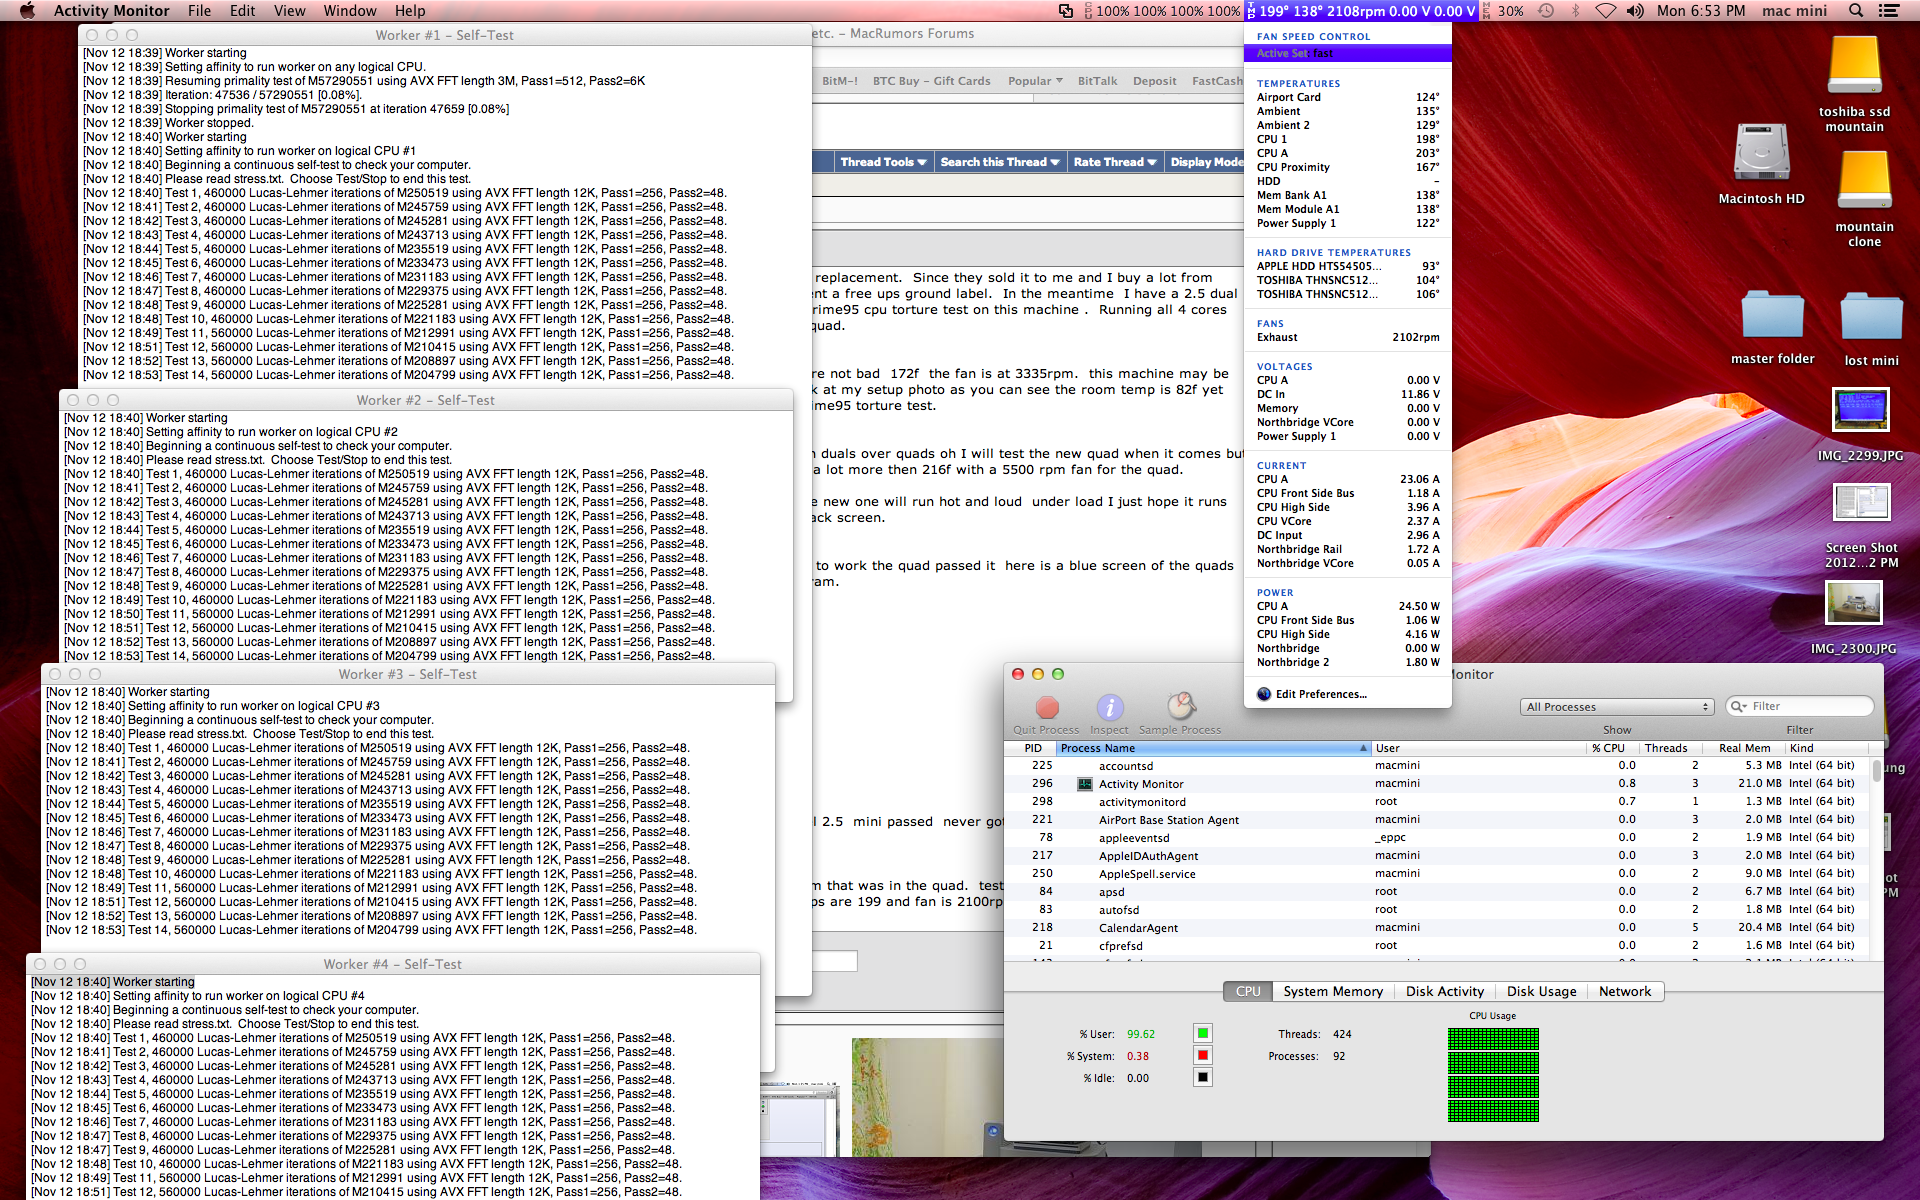Screen dimensions: 1920x1200
Task: Click the Notification Center list icon
Action: [1888, 11]
